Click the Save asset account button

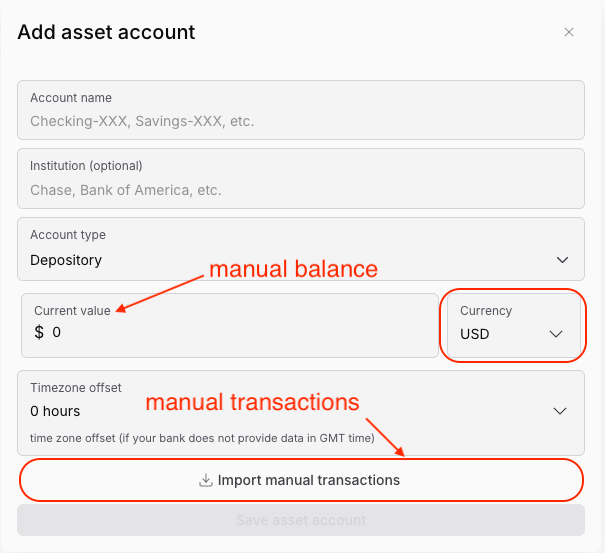click(301, 520)
